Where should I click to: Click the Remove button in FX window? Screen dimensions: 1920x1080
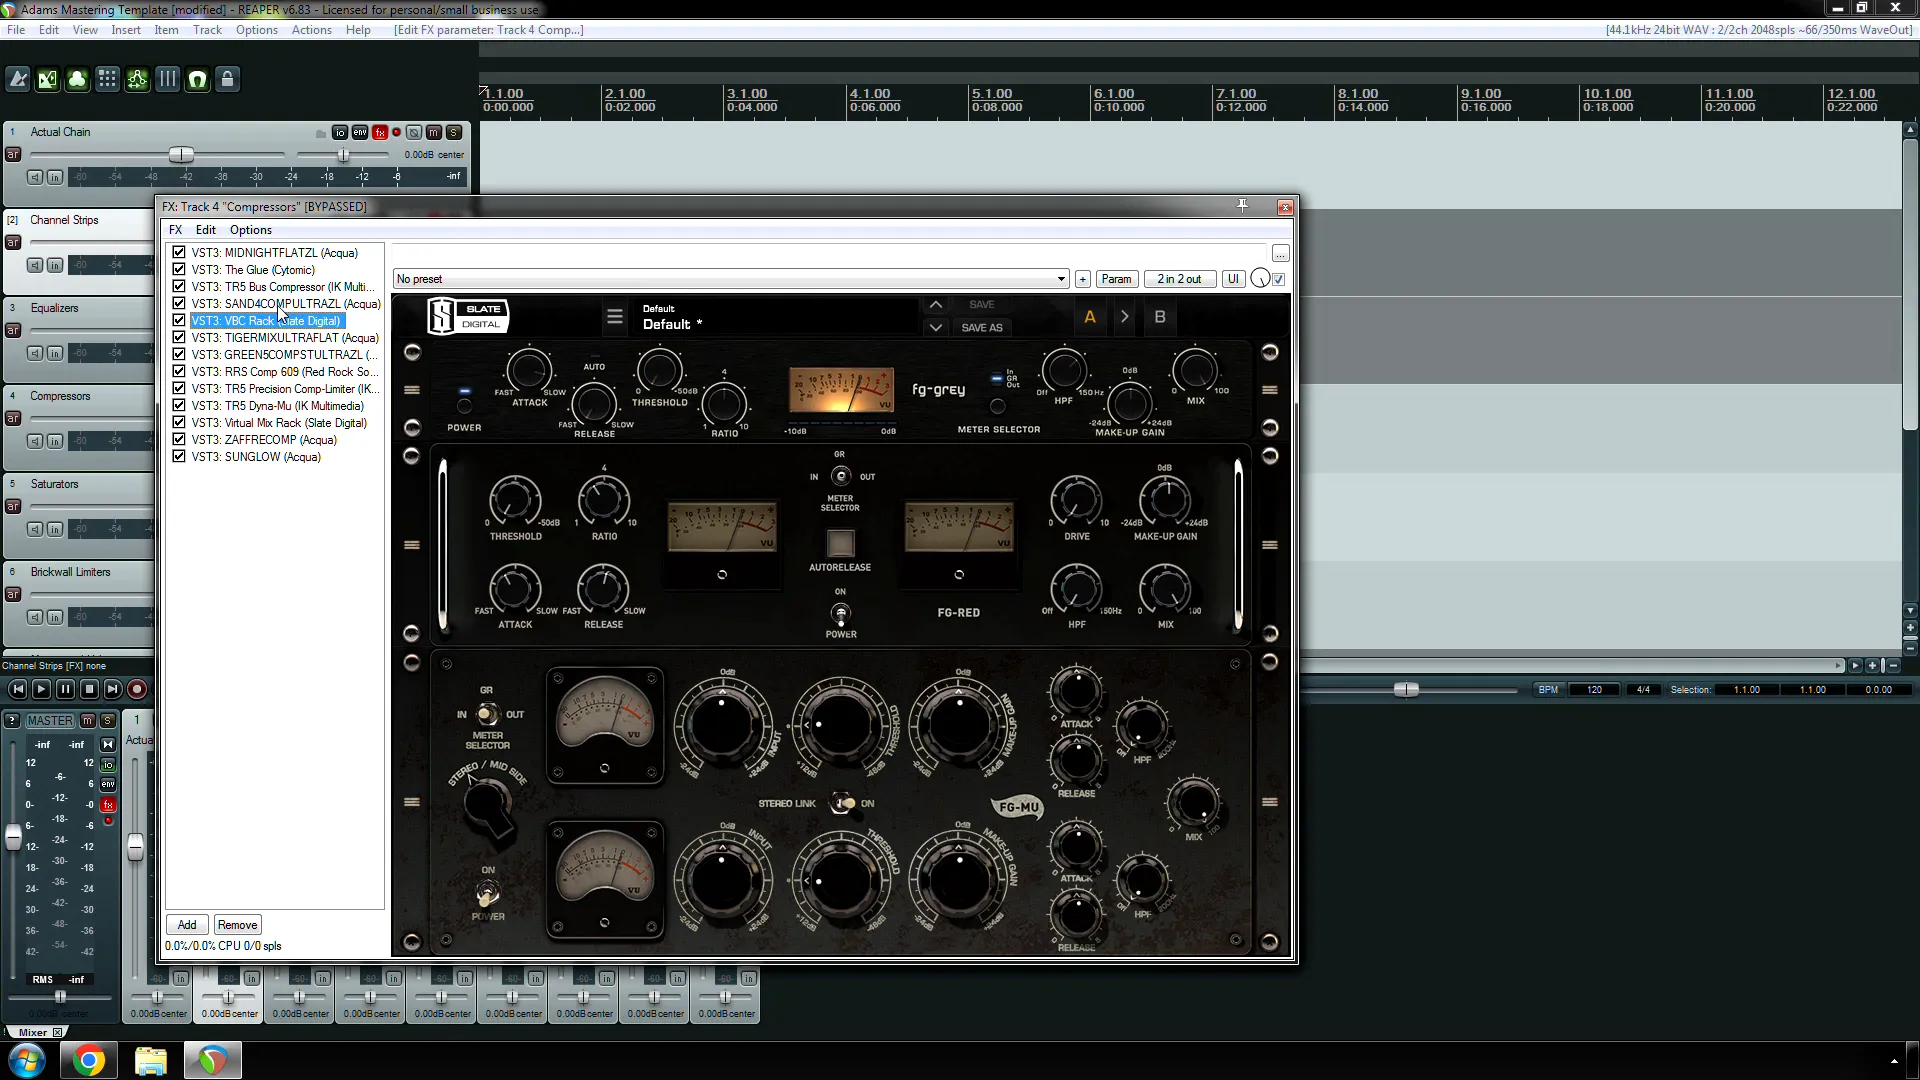[x=237, y=925]
